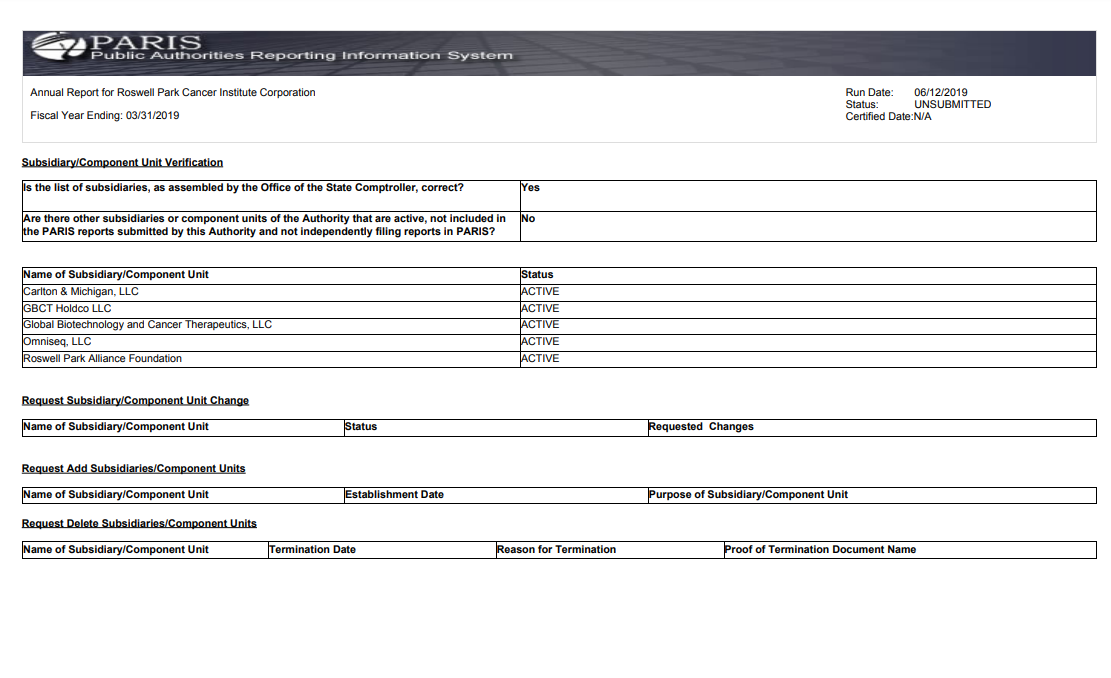Click the "Run Date:" label
The height and width of the screenshot is (678, 1111).
click(869, 92)
